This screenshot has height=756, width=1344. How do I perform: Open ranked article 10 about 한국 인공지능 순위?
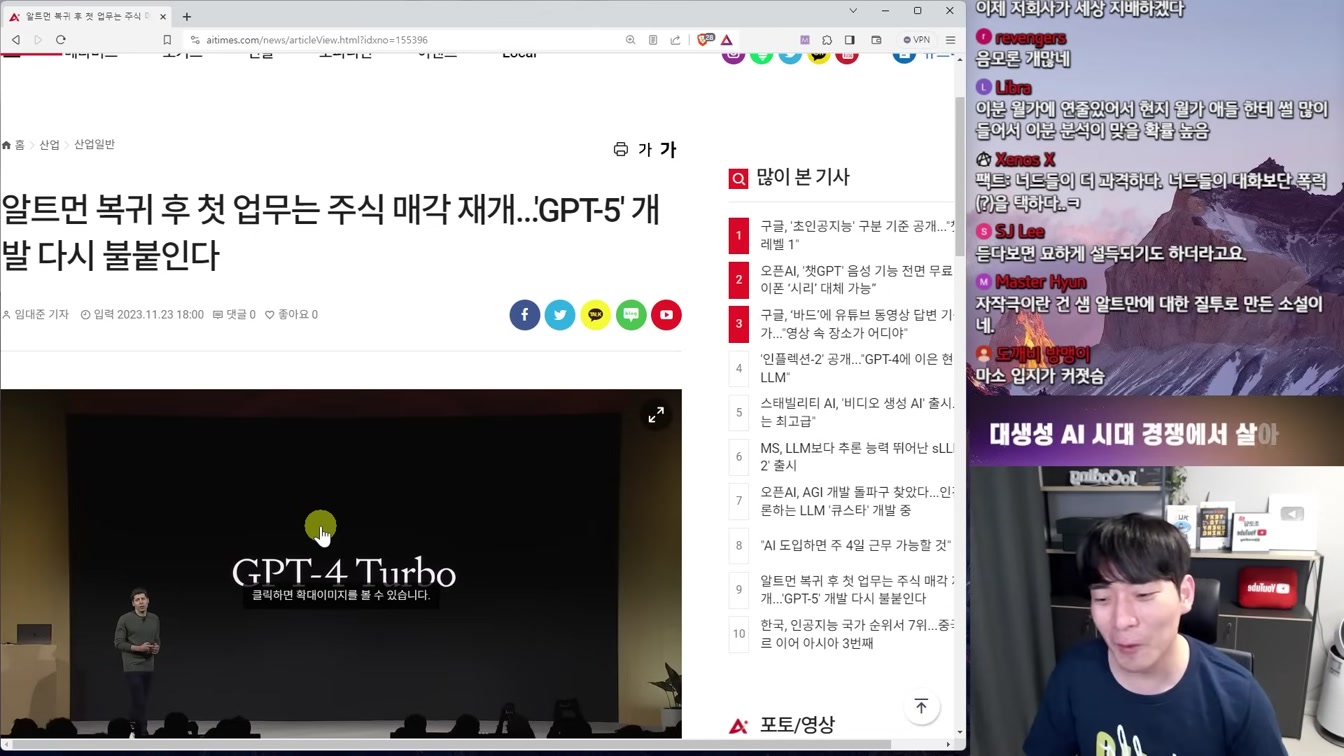[x=857, y=634]
